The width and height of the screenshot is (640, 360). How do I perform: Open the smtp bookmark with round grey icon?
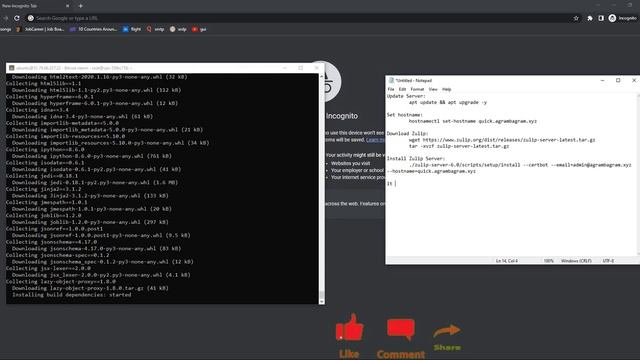click(178, 29)
